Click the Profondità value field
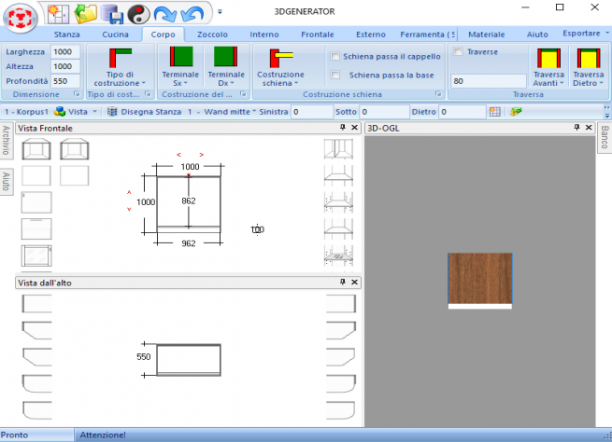The width and height of the screenshot is (612, 442). coord(65,81)
